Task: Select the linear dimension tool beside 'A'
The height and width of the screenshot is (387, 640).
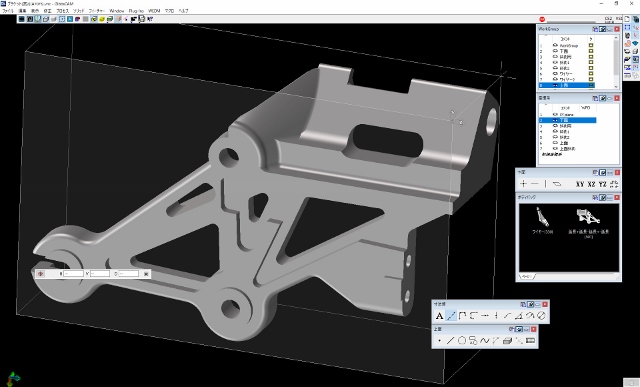Action: [451, 316]
